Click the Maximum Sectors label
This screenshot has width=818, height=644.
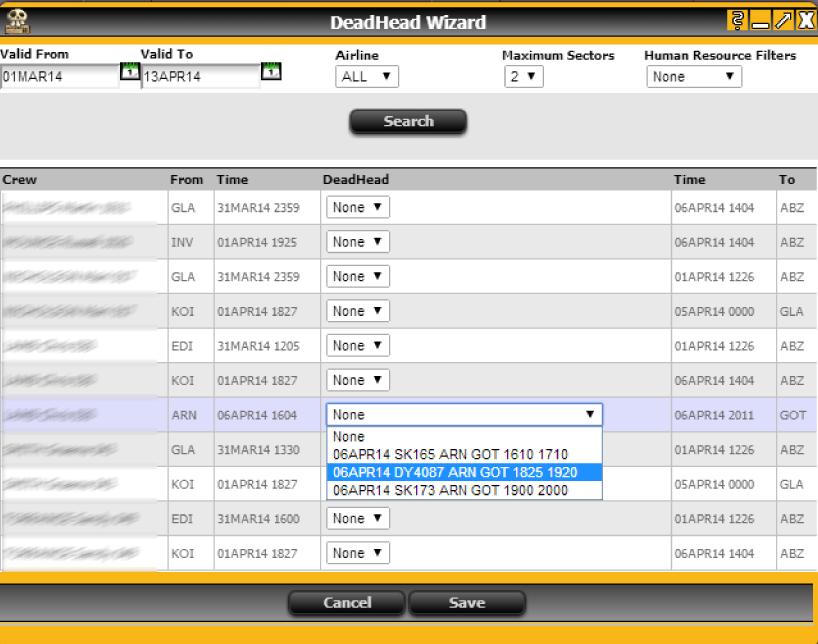click(558, 55)
